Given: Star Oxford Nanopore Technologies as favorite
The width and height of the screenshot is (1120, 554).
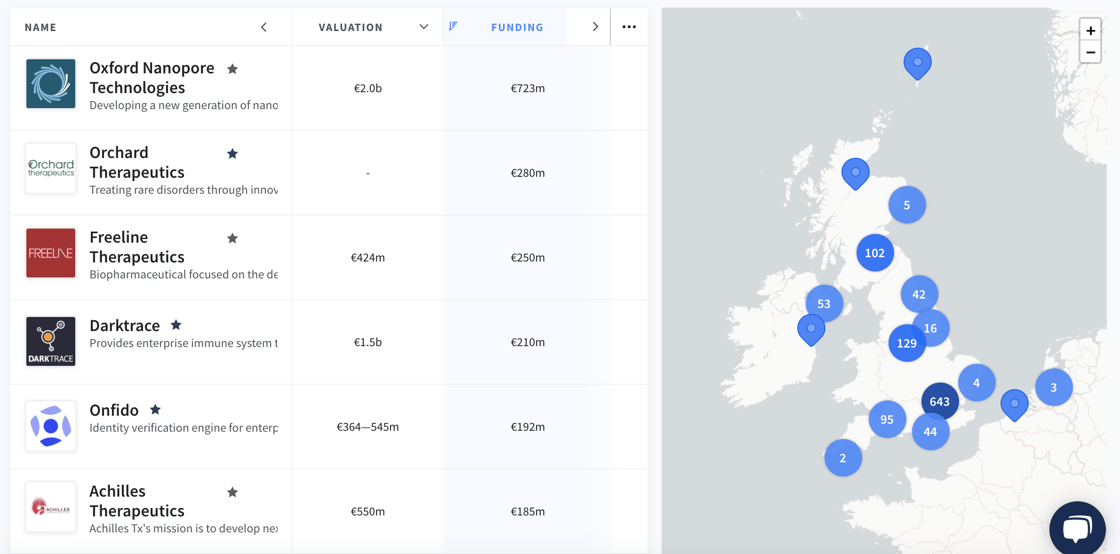Looking at the screenshot, I should pyautogui.click(x=232, y=69).
